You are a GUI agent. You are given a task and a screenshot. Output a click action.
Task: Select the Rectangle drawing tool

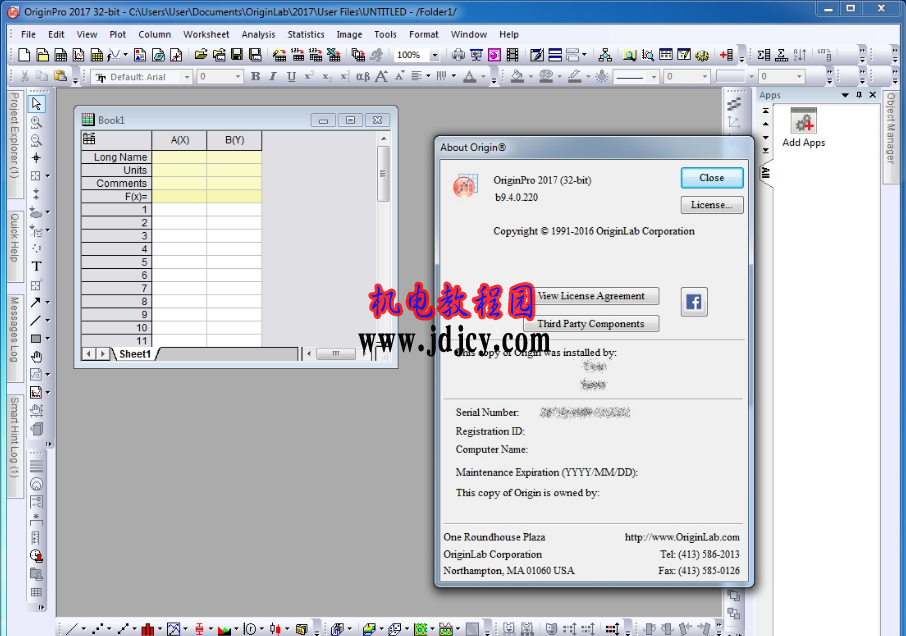(36, 339)
